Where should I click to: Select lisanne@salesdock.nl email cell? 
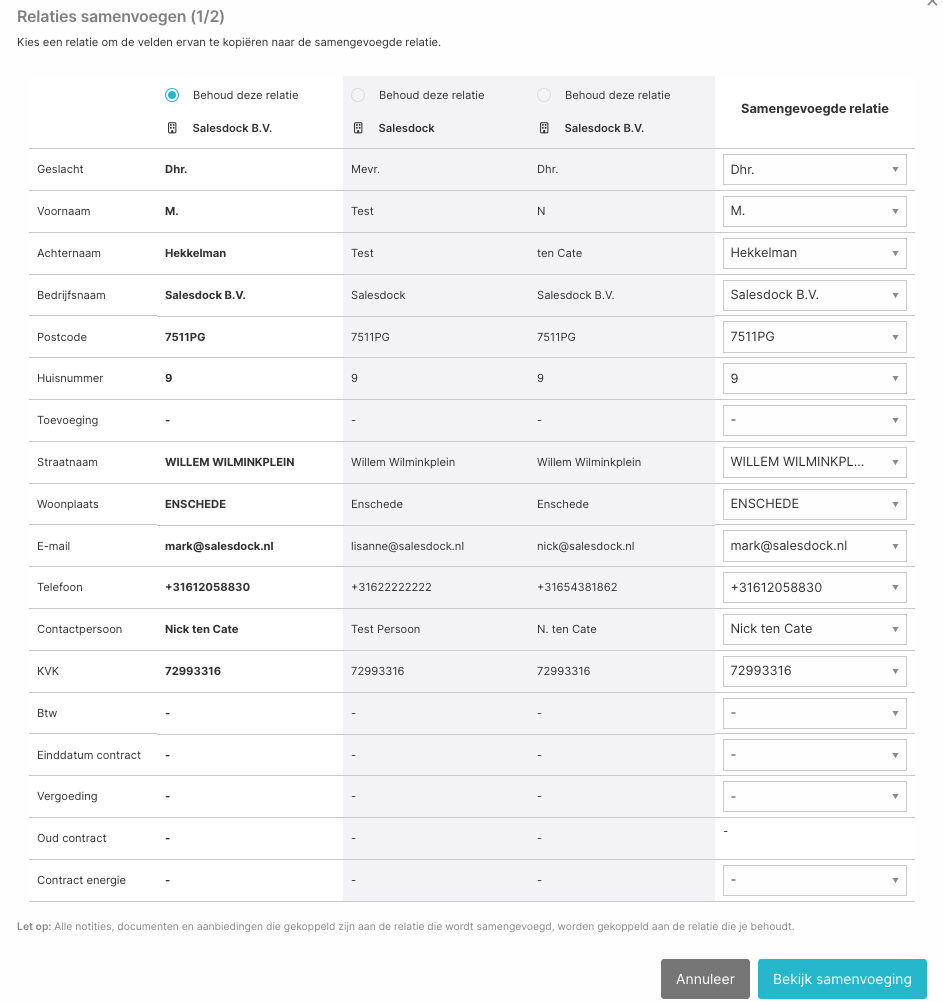[408, 546]
